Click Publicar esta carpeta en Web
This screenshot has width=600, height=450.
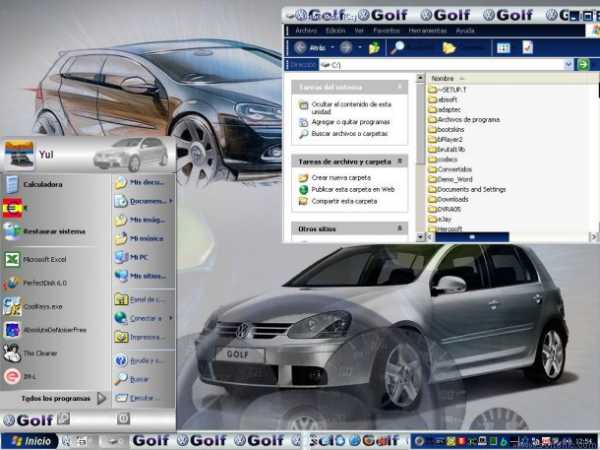tap(353, 189)
